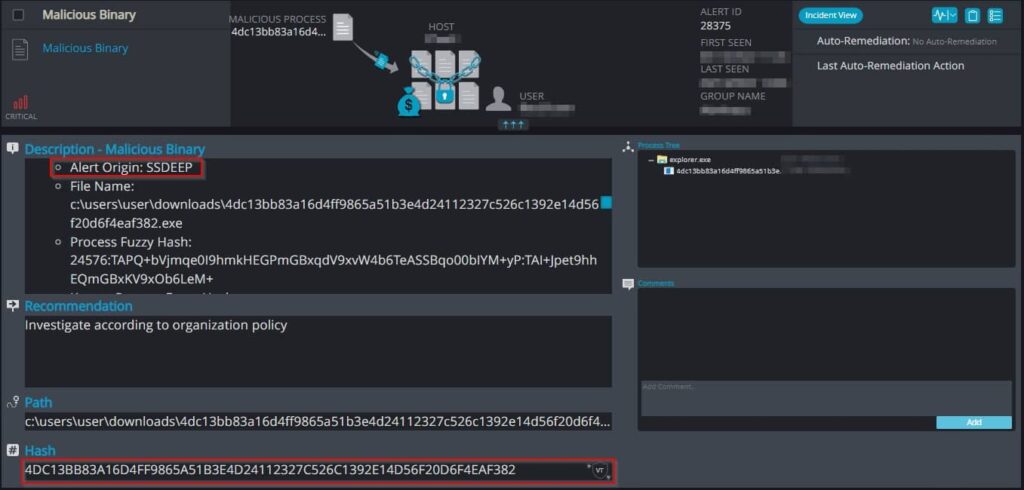The width and height of the screenshot is (1024, 490).
Task: Click the clipboard icon in the header
Action: pyautogui.click(x=972, y=16)
